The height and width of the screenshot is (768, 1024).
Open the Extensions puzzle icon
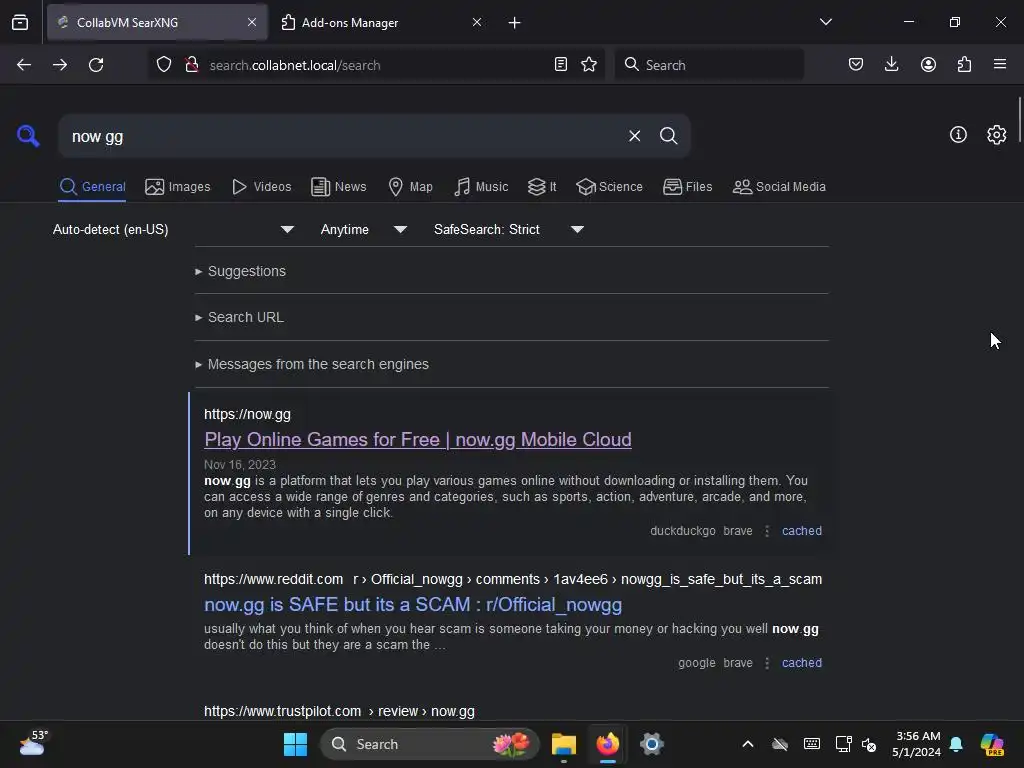pyautogui.click(x=964, y=65)
